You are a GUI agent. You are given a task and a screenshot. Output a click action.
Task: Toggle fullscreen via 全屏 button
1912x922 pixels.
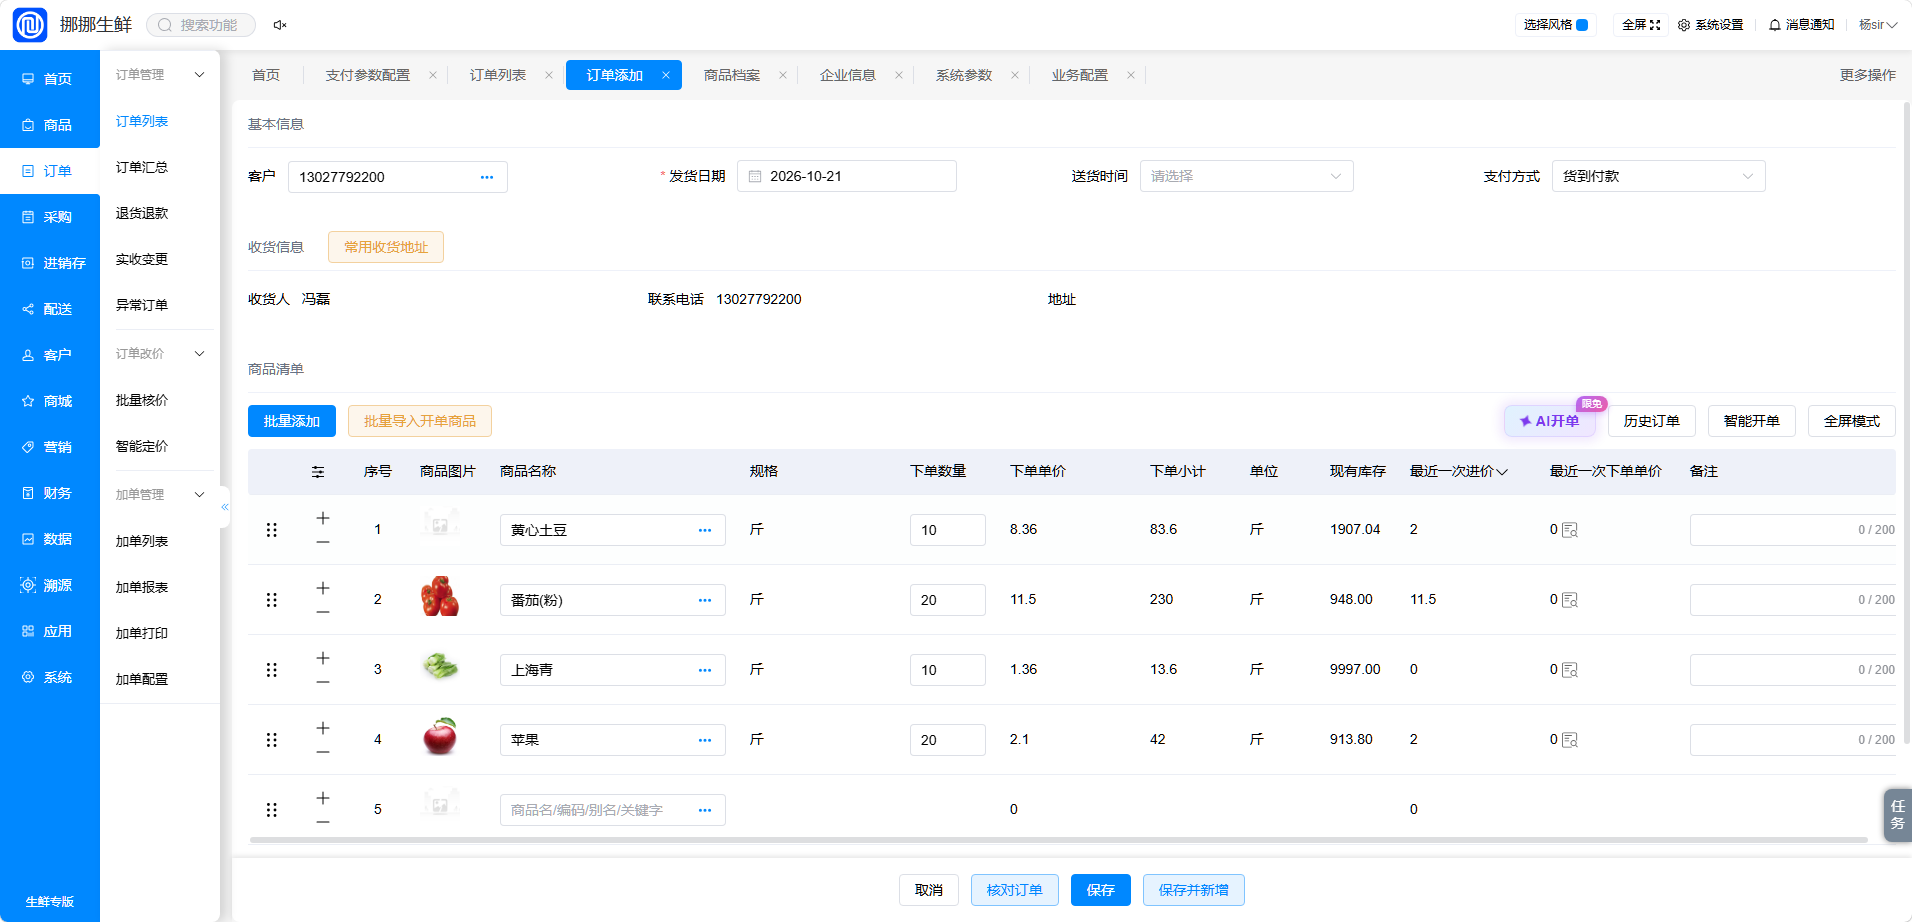(x=1641, y=25)
